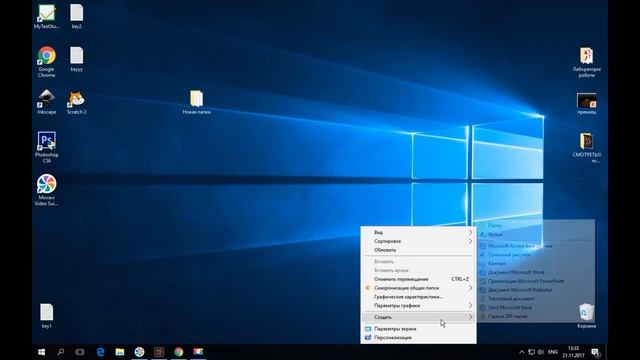Create new Ярлык from the submenu
Image resolution: width=640 pixels, height=360 pixels.
[536, 234]
